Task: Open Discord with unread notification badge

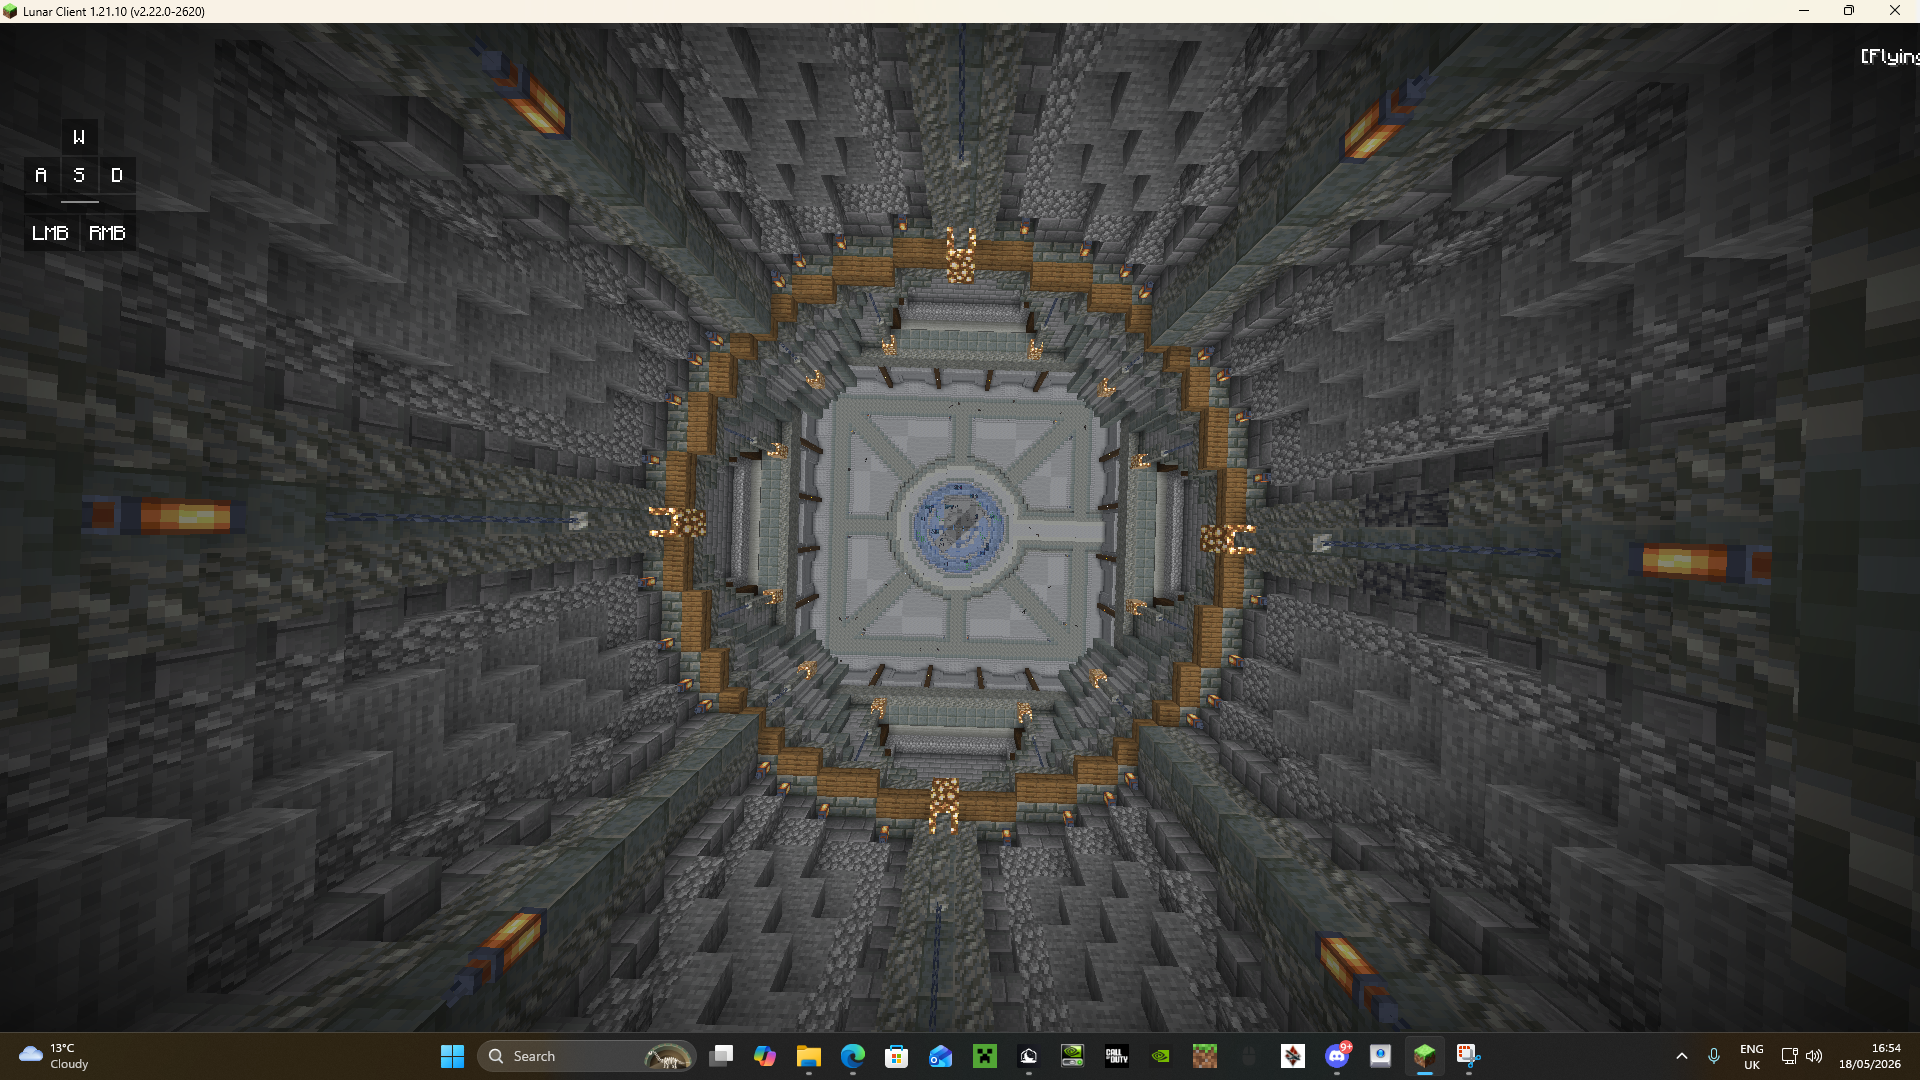Action: pyautogui.click(x=1337, y=1056)
